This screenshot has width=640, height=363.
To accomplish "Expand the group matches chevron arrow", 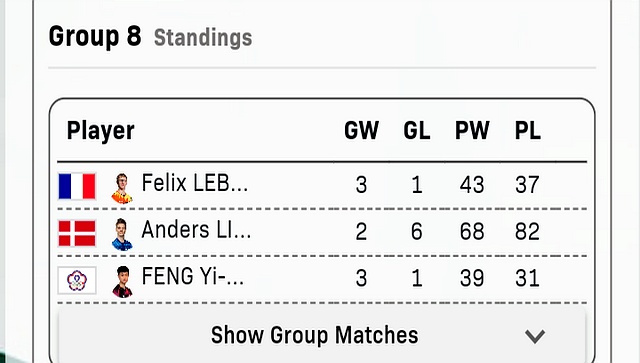I will tap(535, 336).
